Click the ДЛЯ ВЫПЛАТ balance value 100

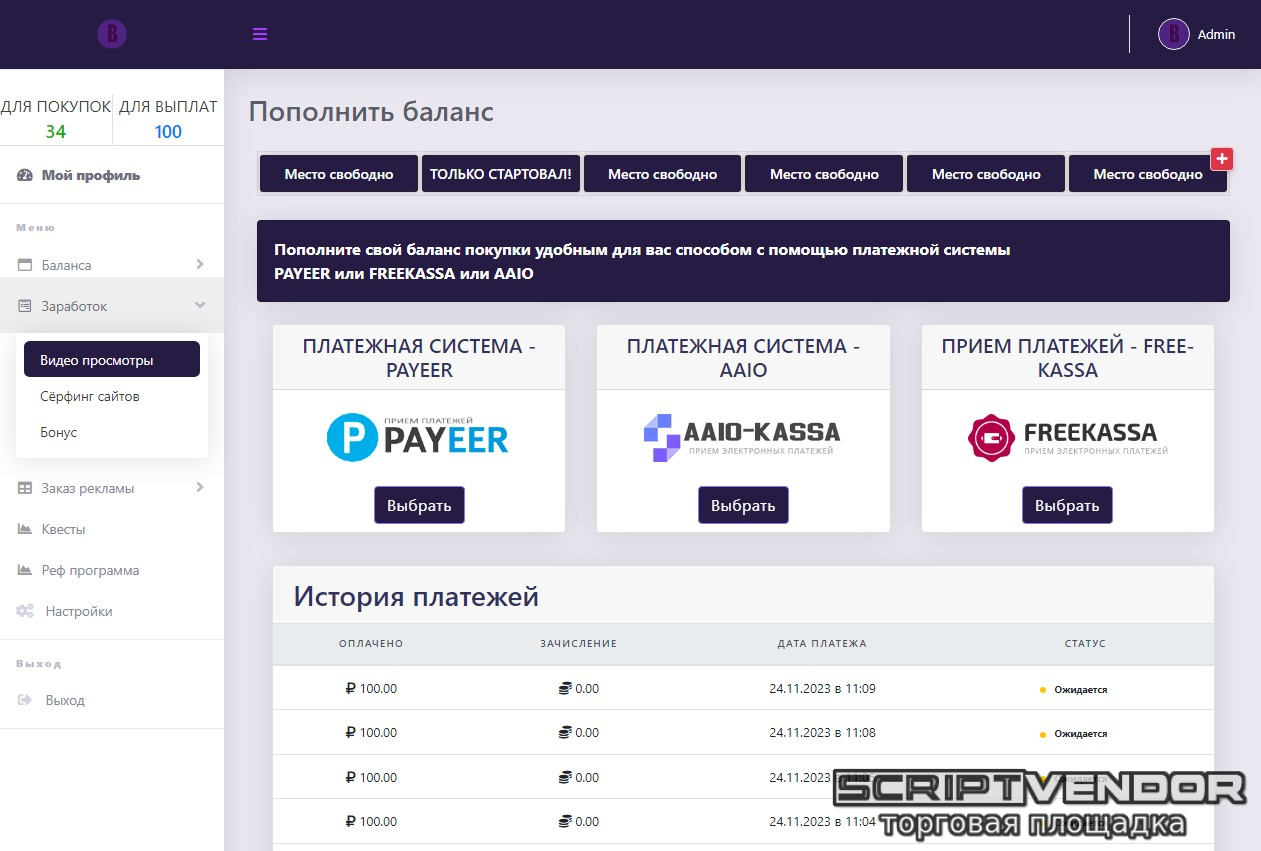coord(168,132)
